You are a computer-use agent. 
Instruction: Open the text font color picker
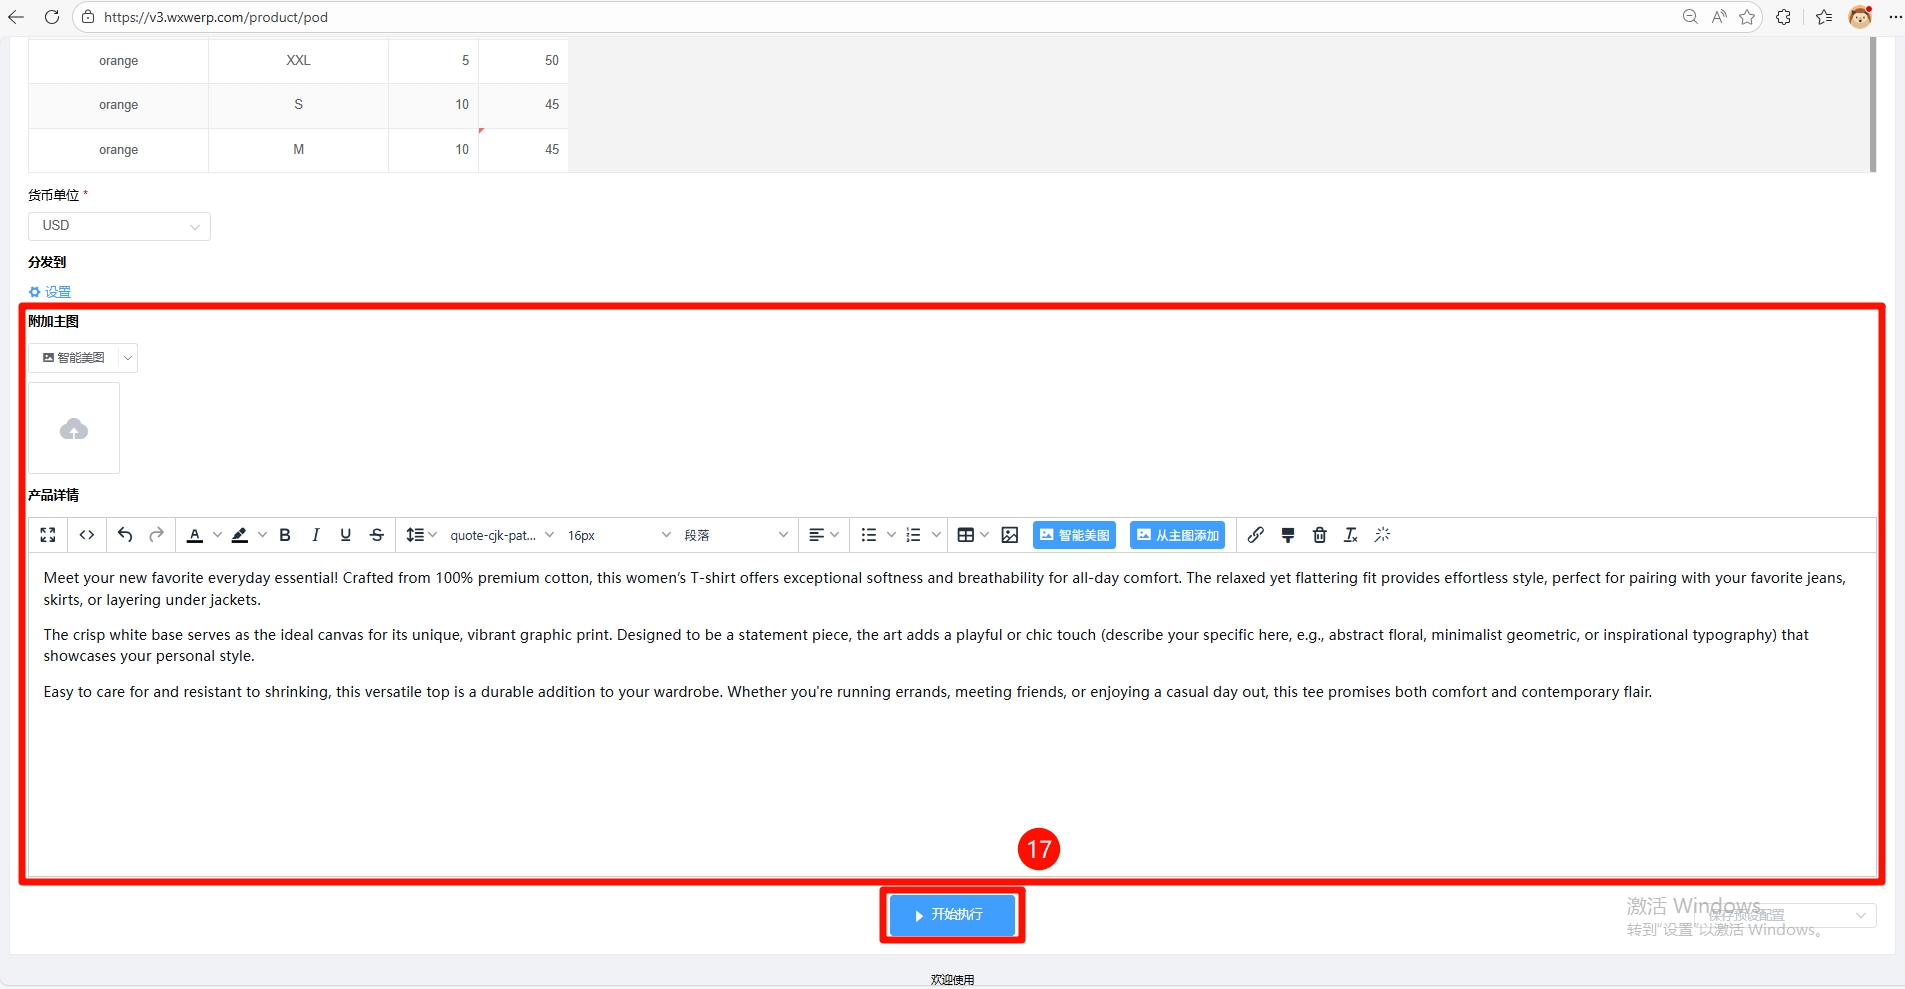click(196, 535)
